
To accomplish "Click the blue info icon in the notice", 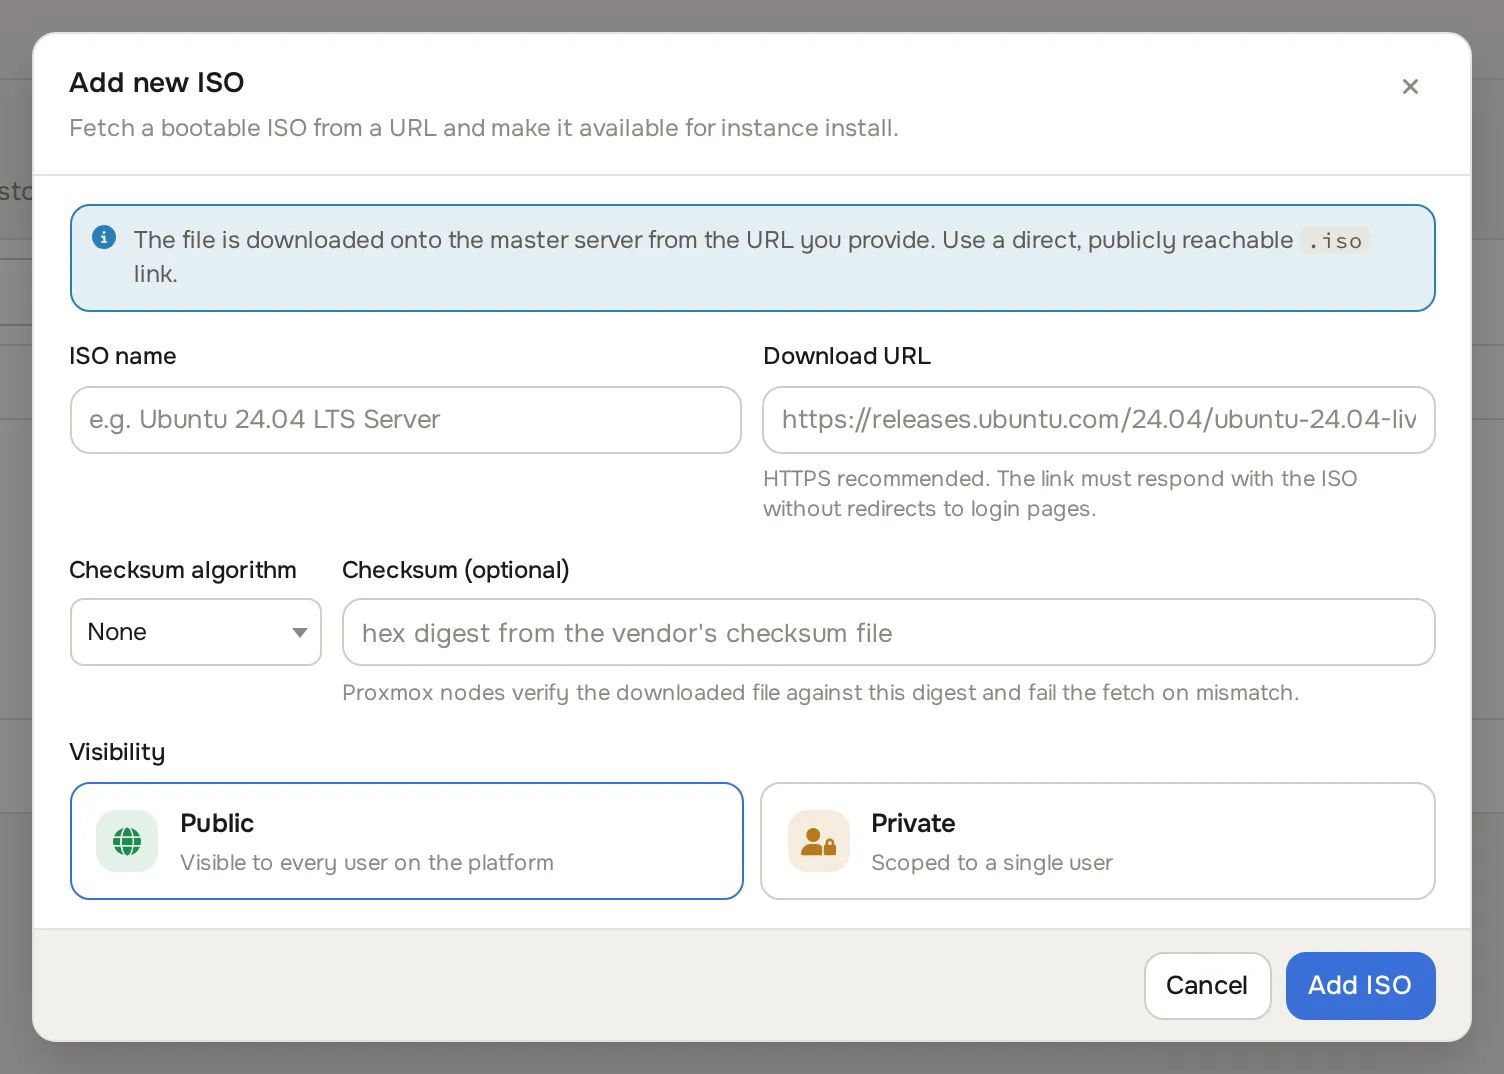I will (x=104, y=237).
